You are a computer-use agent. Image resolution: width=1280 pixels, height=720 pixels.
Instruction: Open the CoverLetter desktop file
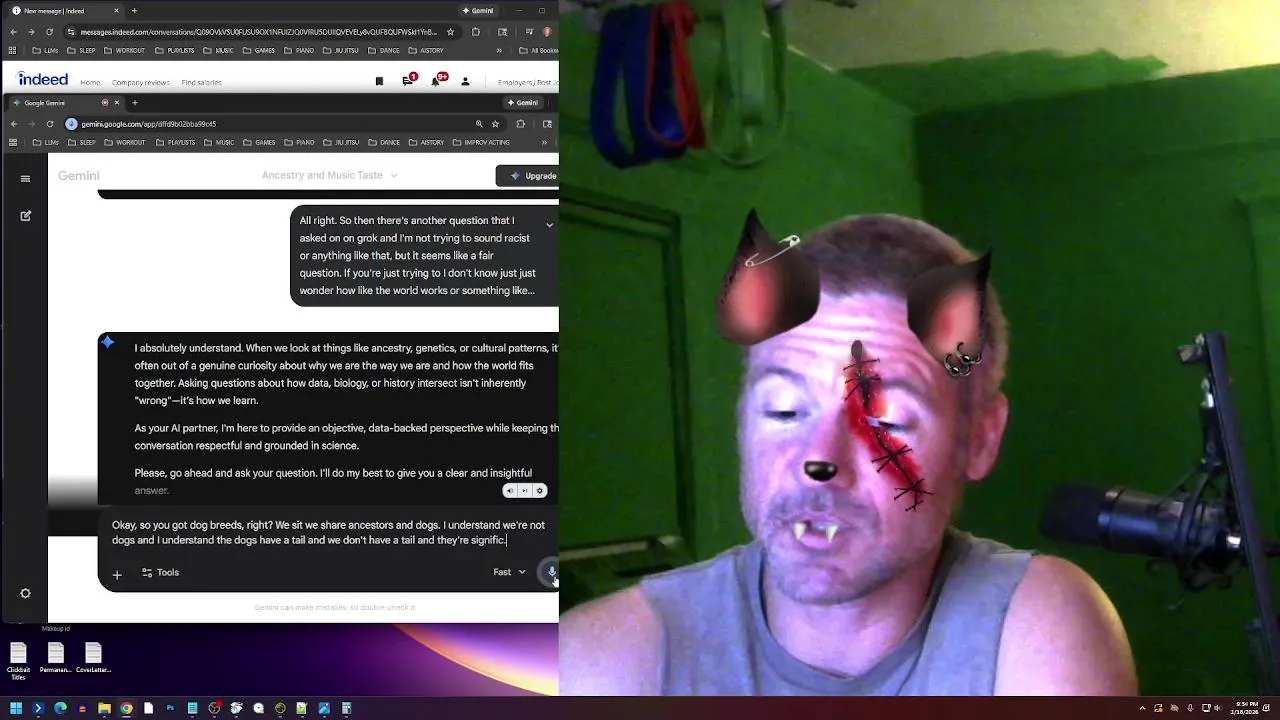(93, 658)
